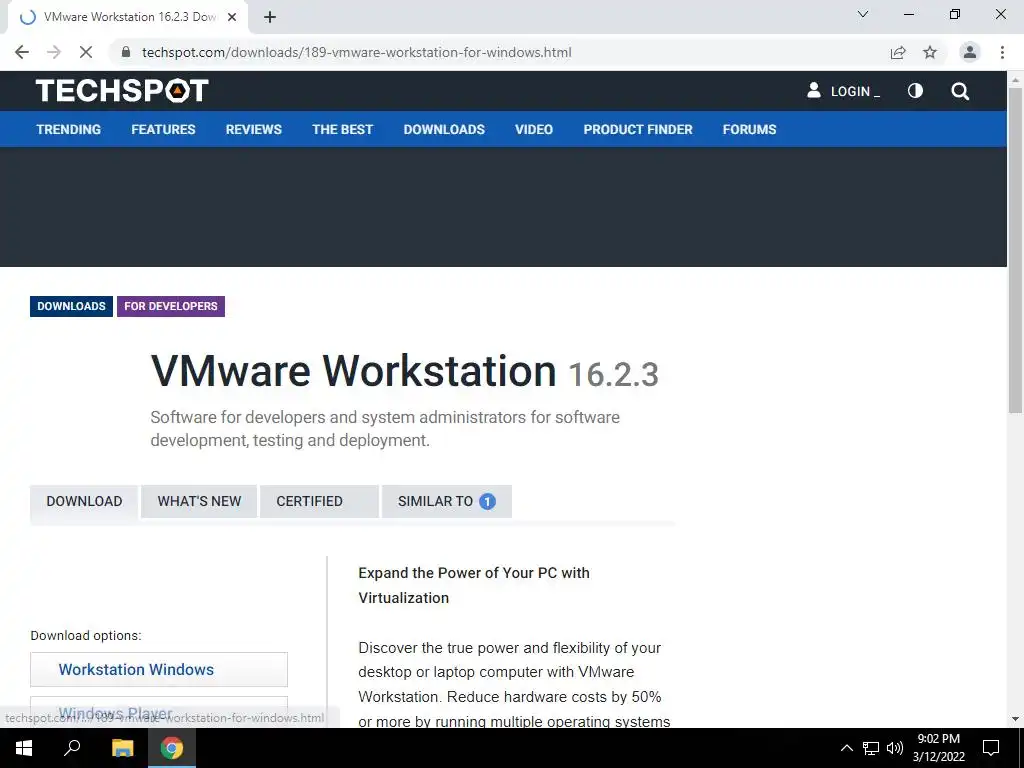Click the browser forward arrow

54,52
